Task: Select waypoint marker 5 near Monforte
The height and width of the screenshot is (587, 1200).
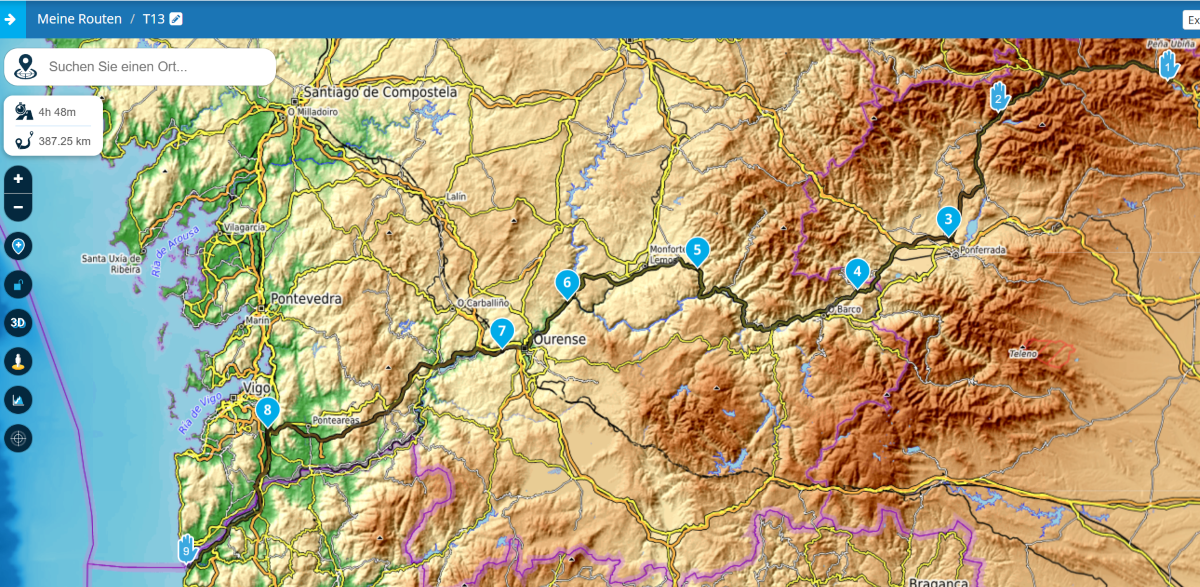Action: [x=698, y=250]
